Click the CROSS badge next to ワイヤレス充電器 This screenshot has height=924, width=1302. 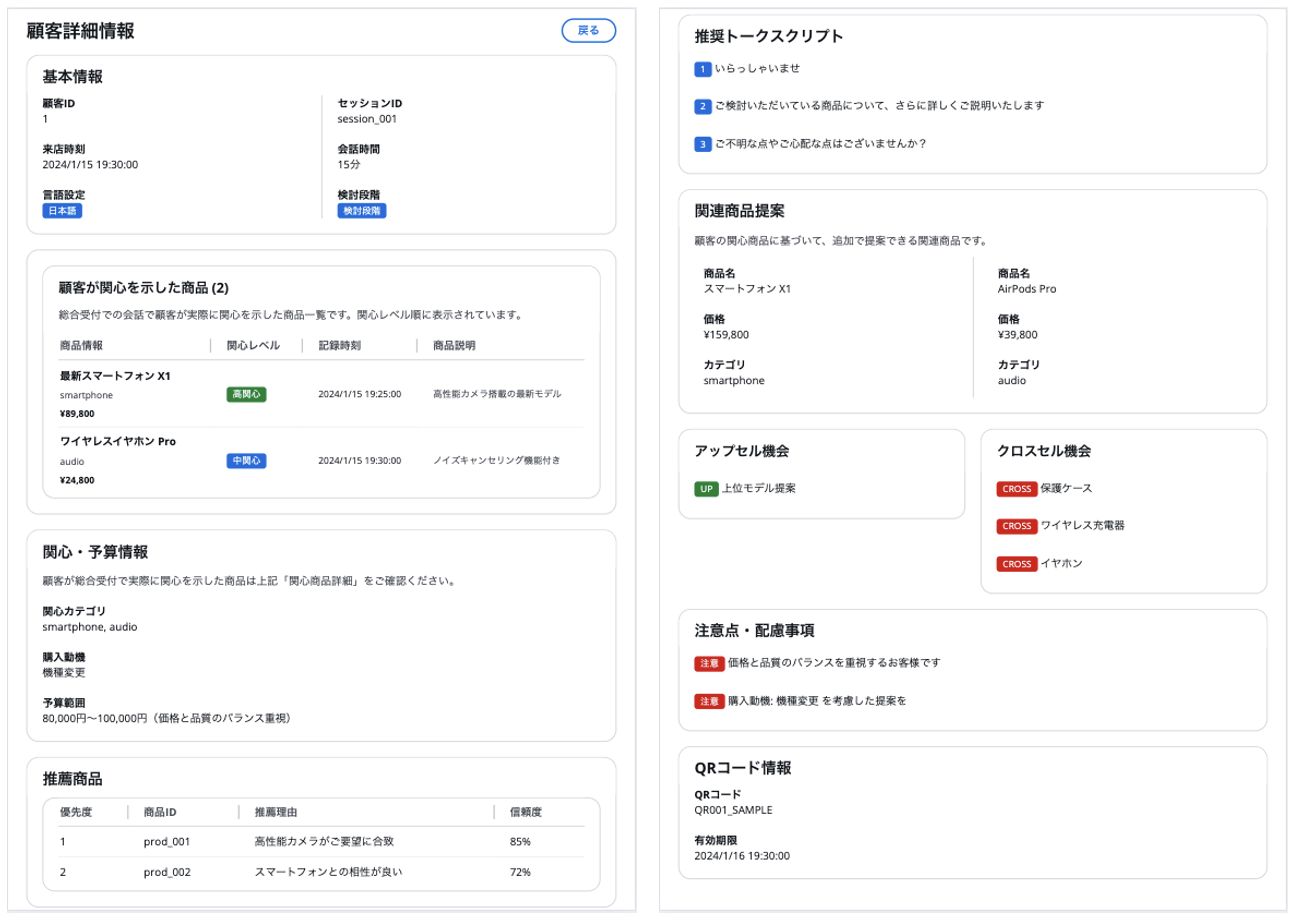pyautogui.click(x=1016, y=526)
